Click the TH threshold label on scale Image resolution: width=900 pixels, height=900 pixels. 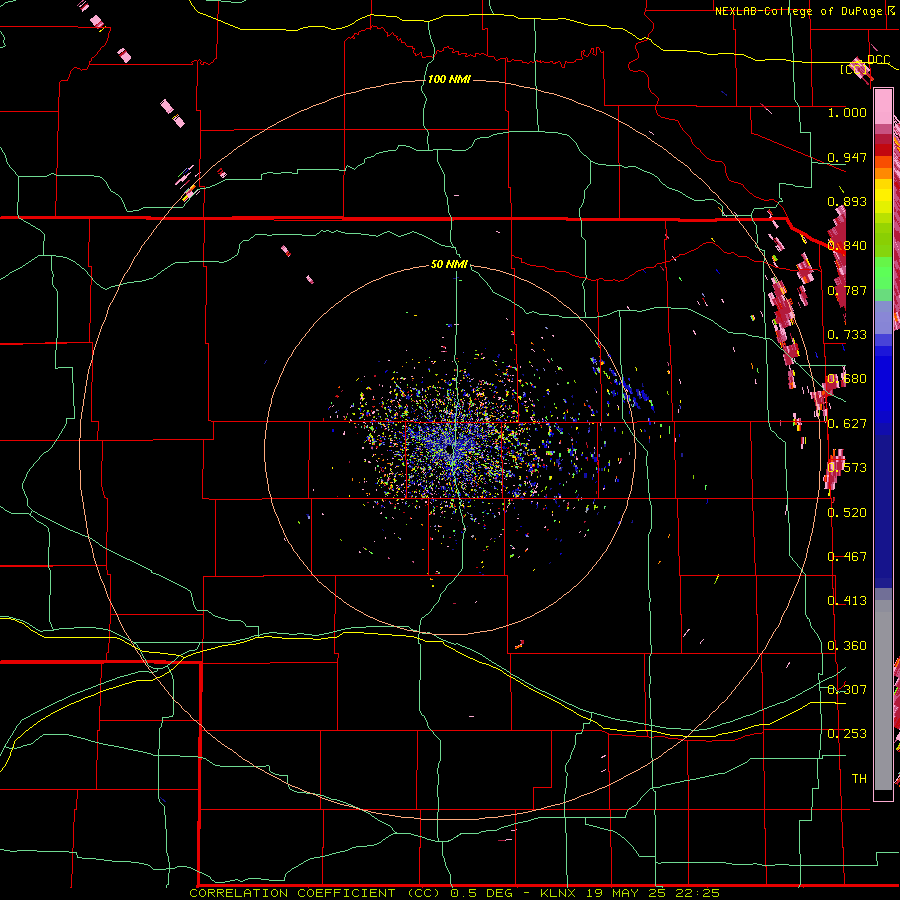click(859, 779)
